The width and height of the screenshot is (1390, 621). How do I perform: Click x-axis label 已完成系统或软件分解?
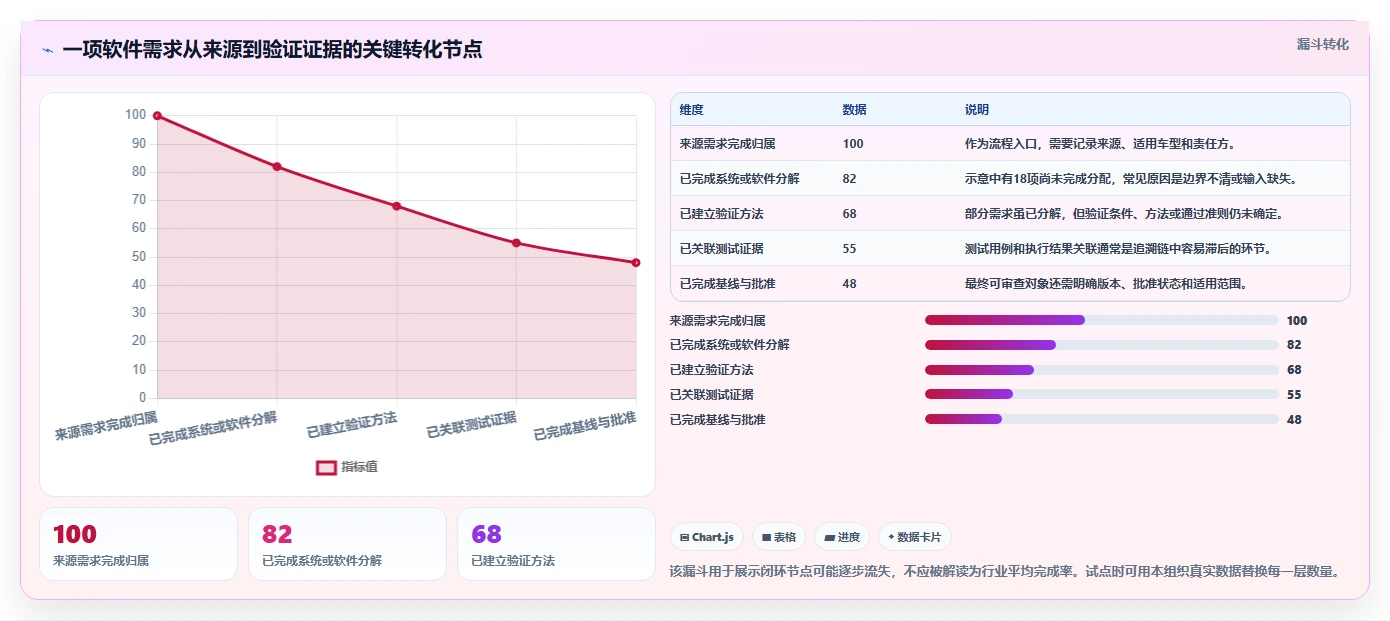(x=213, y=428)
